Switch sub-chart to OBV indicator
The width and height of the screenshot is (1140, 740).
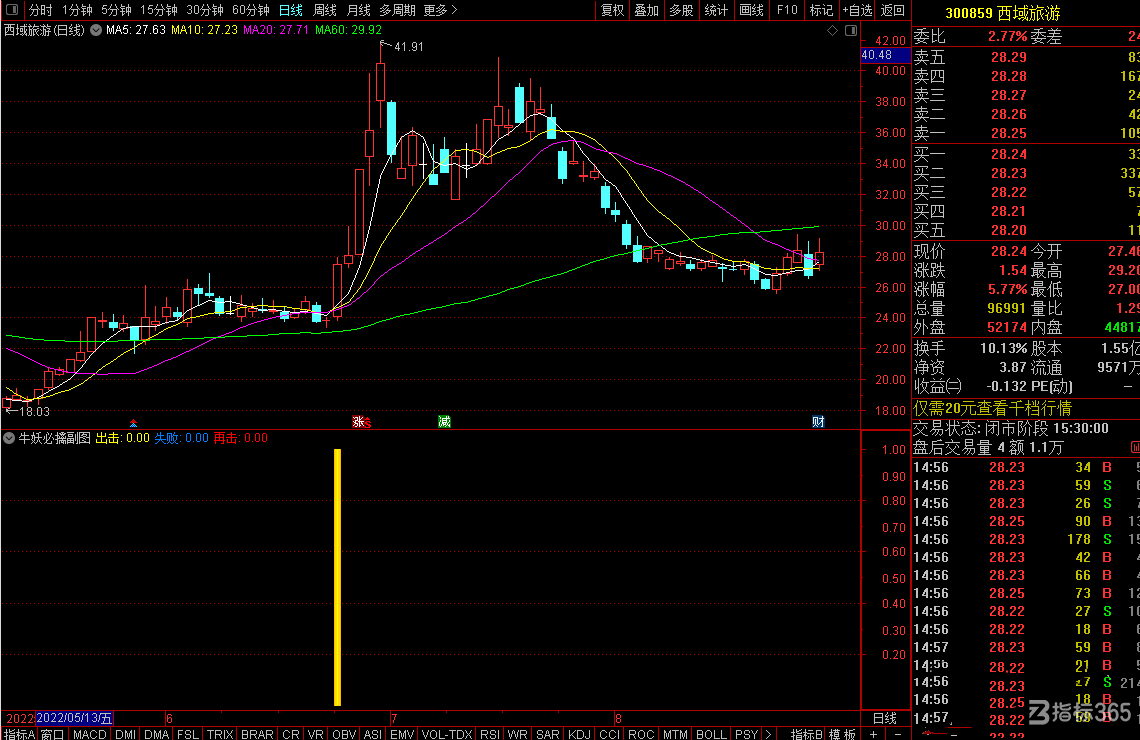[344, 734]
